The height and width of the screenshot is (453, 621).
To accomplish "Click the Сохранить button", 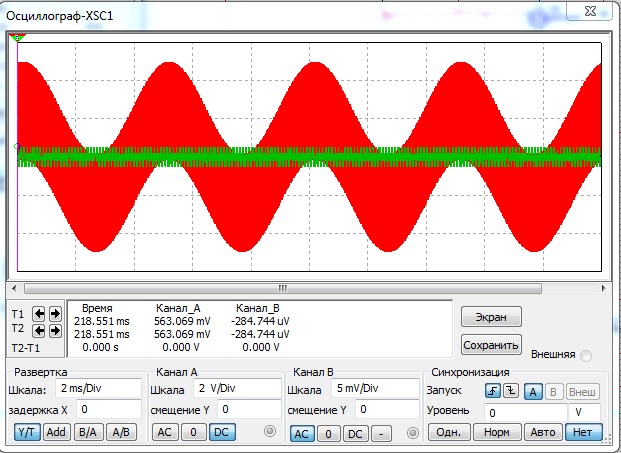I will pos(491,345).
